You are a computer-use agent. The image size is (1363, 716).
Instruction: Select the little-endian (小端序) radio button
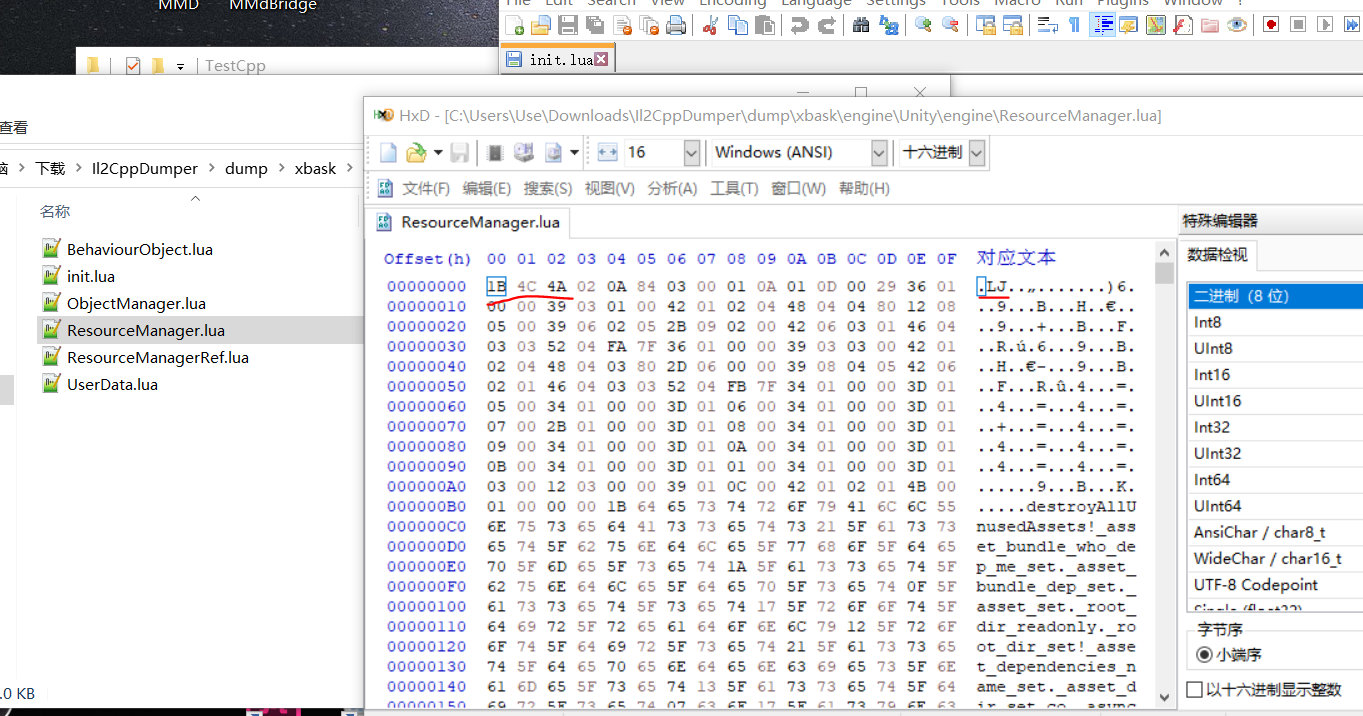1204,655
